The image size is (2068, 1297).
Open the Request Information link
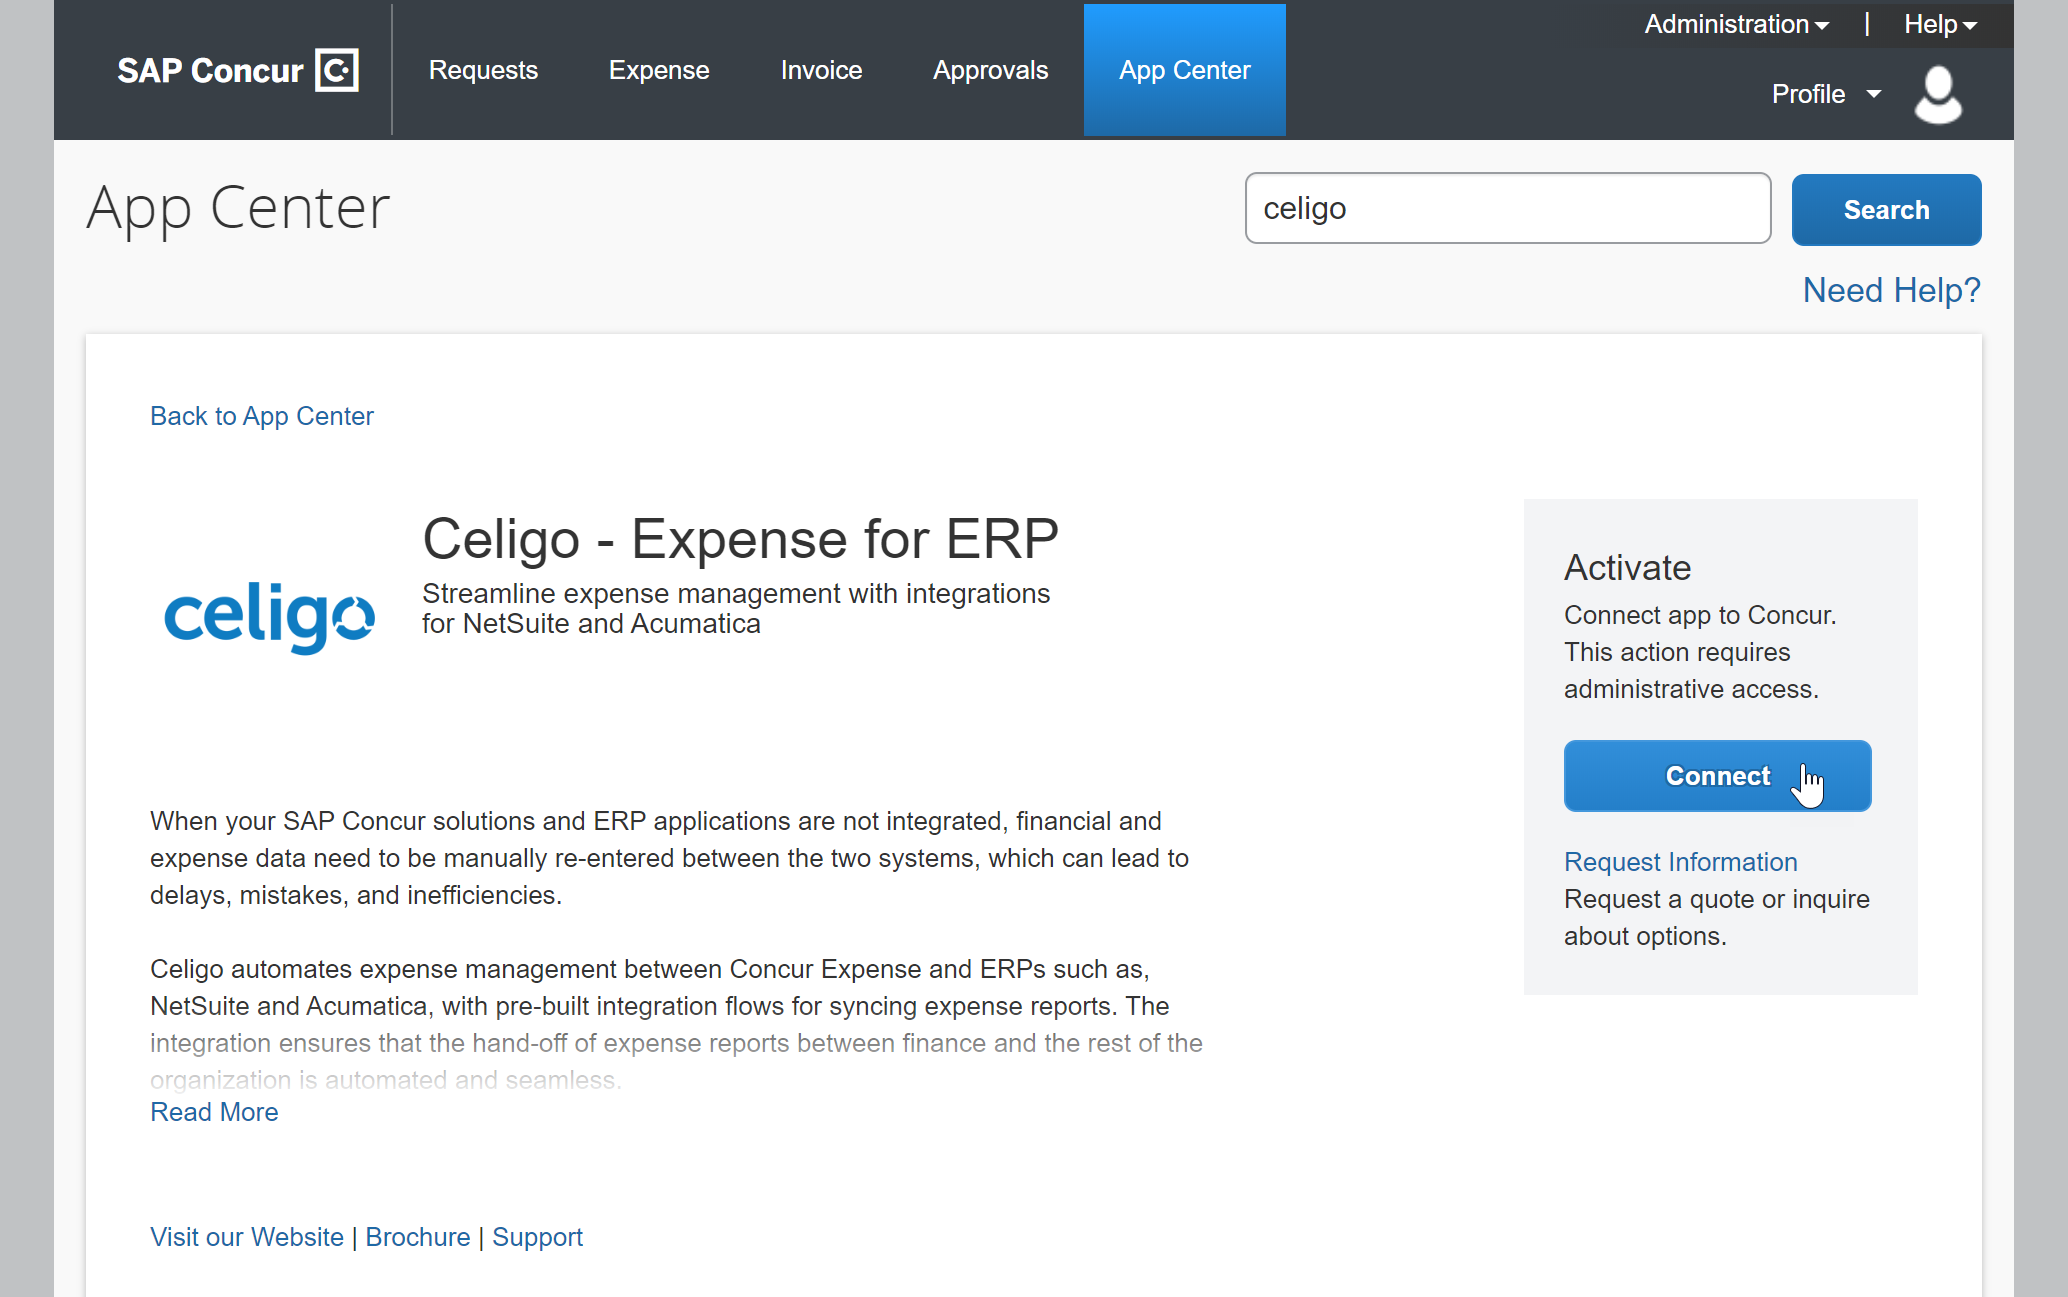click(x=1680, y=862)
